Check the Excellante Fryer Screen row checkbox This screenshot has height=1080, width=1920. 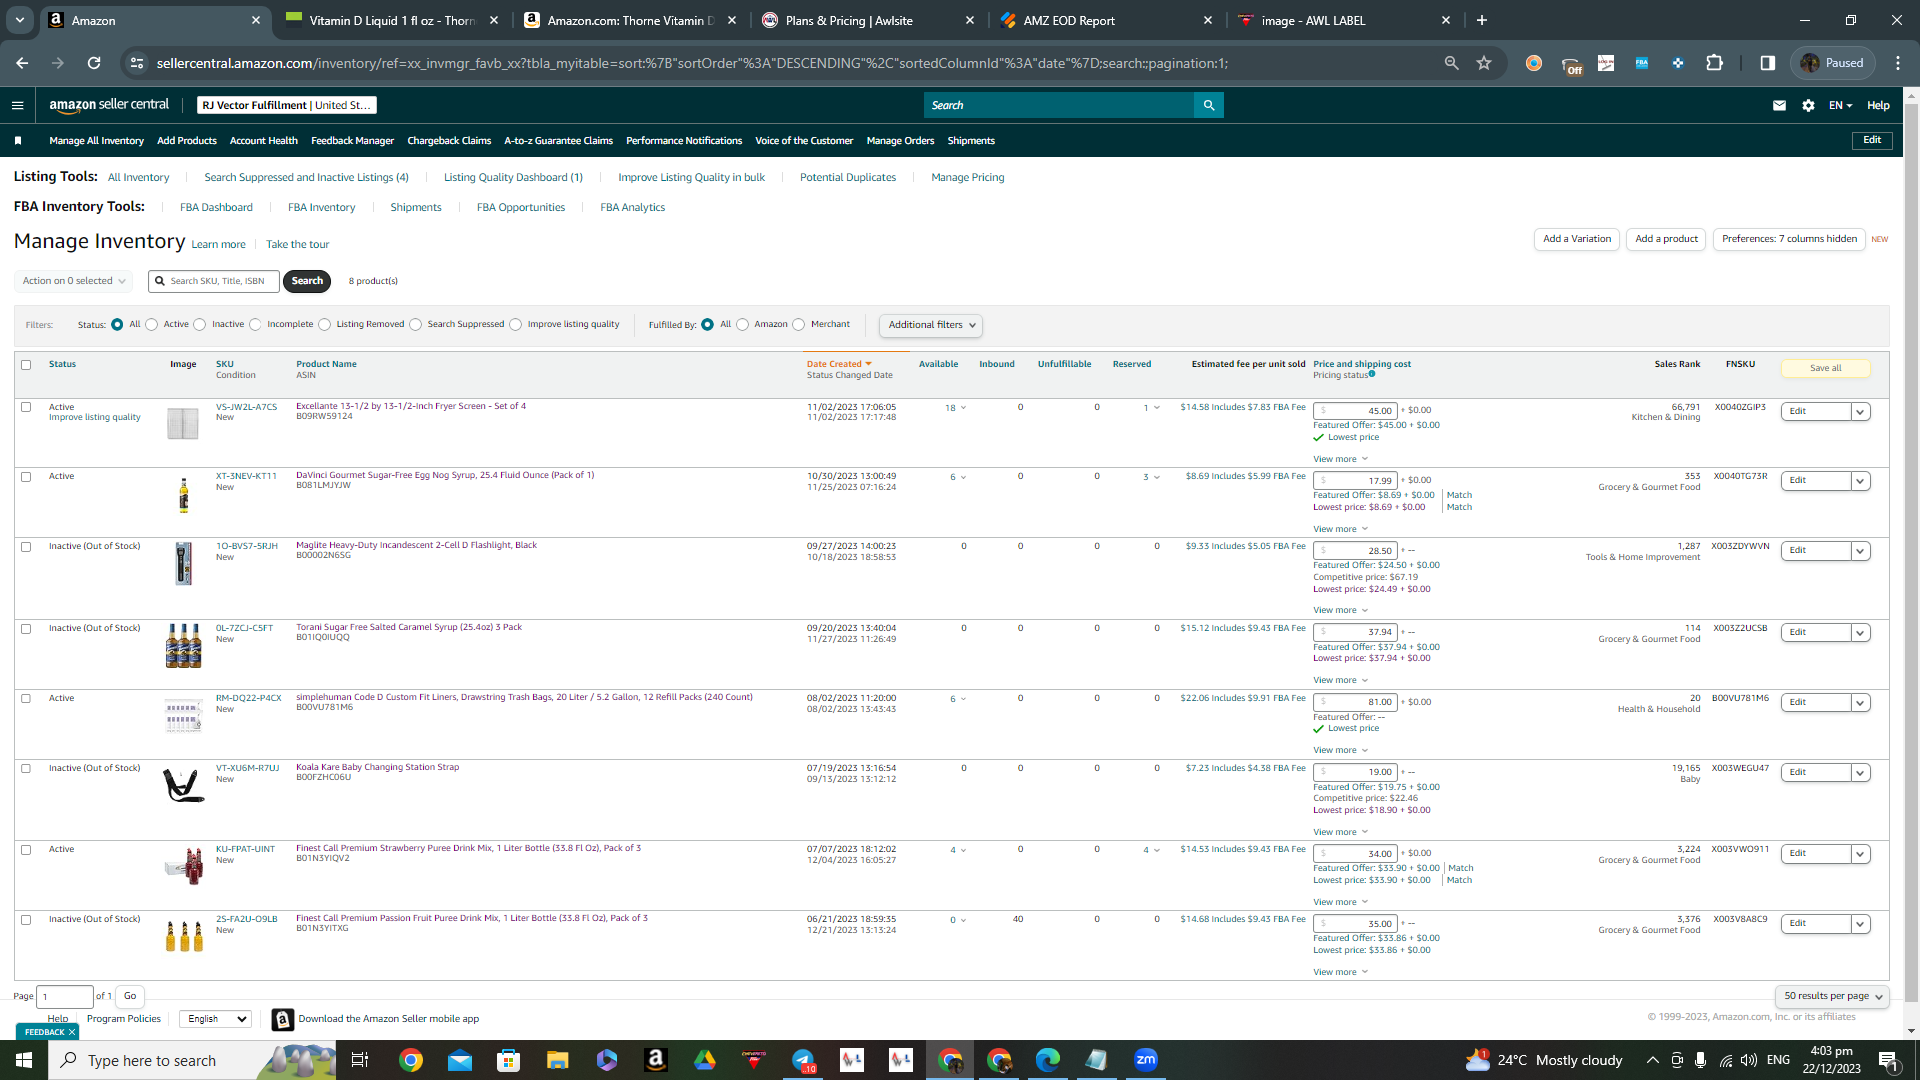26,407
